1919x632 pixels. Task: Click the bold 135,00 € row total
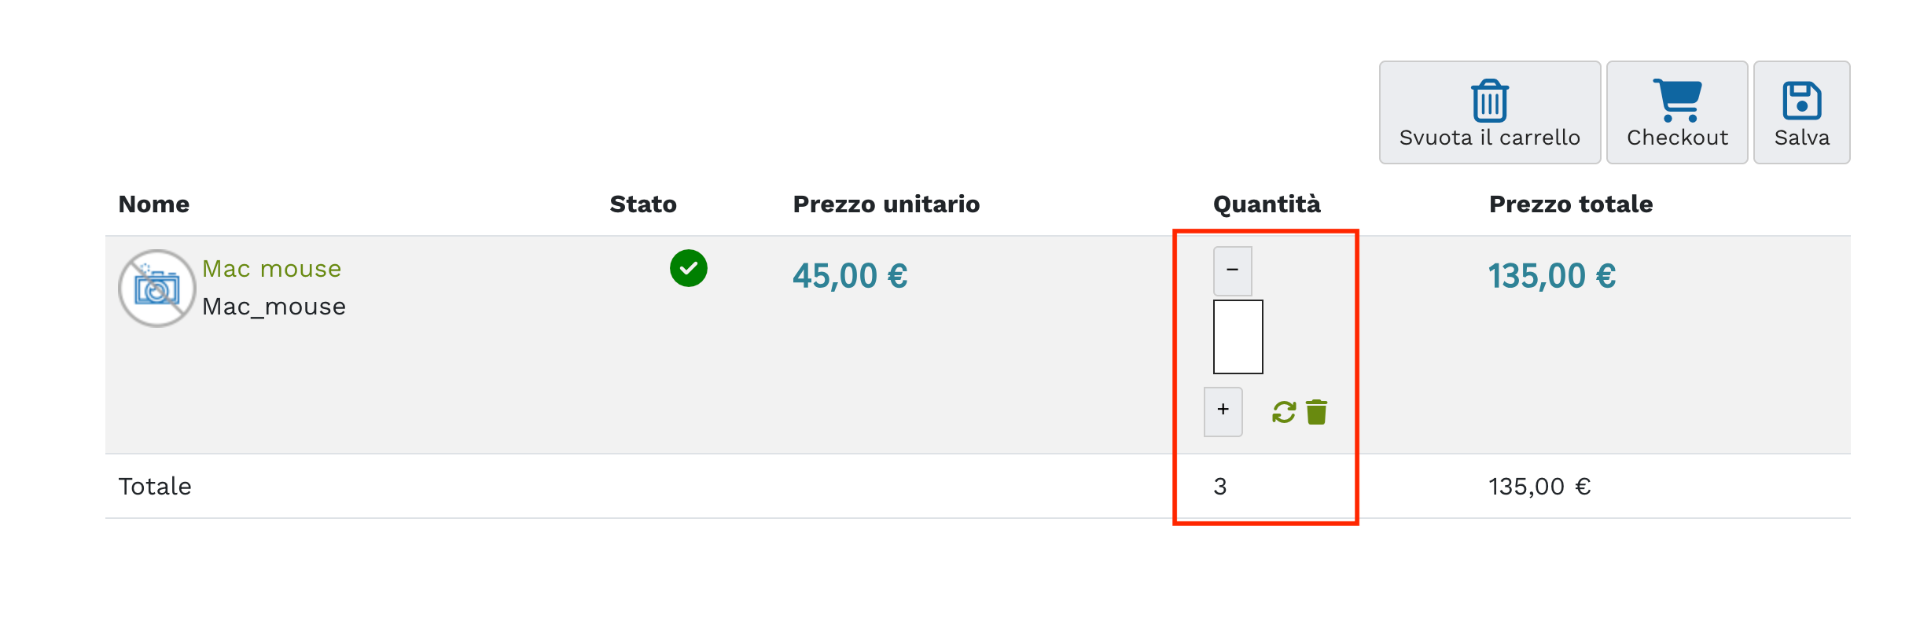tap(1551, 276)
